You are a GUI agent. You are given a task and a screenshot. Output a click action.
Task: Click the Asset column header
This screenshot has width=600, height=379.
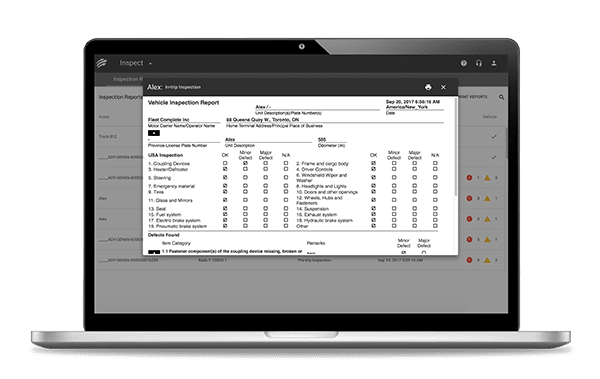(x=104, y=117)
